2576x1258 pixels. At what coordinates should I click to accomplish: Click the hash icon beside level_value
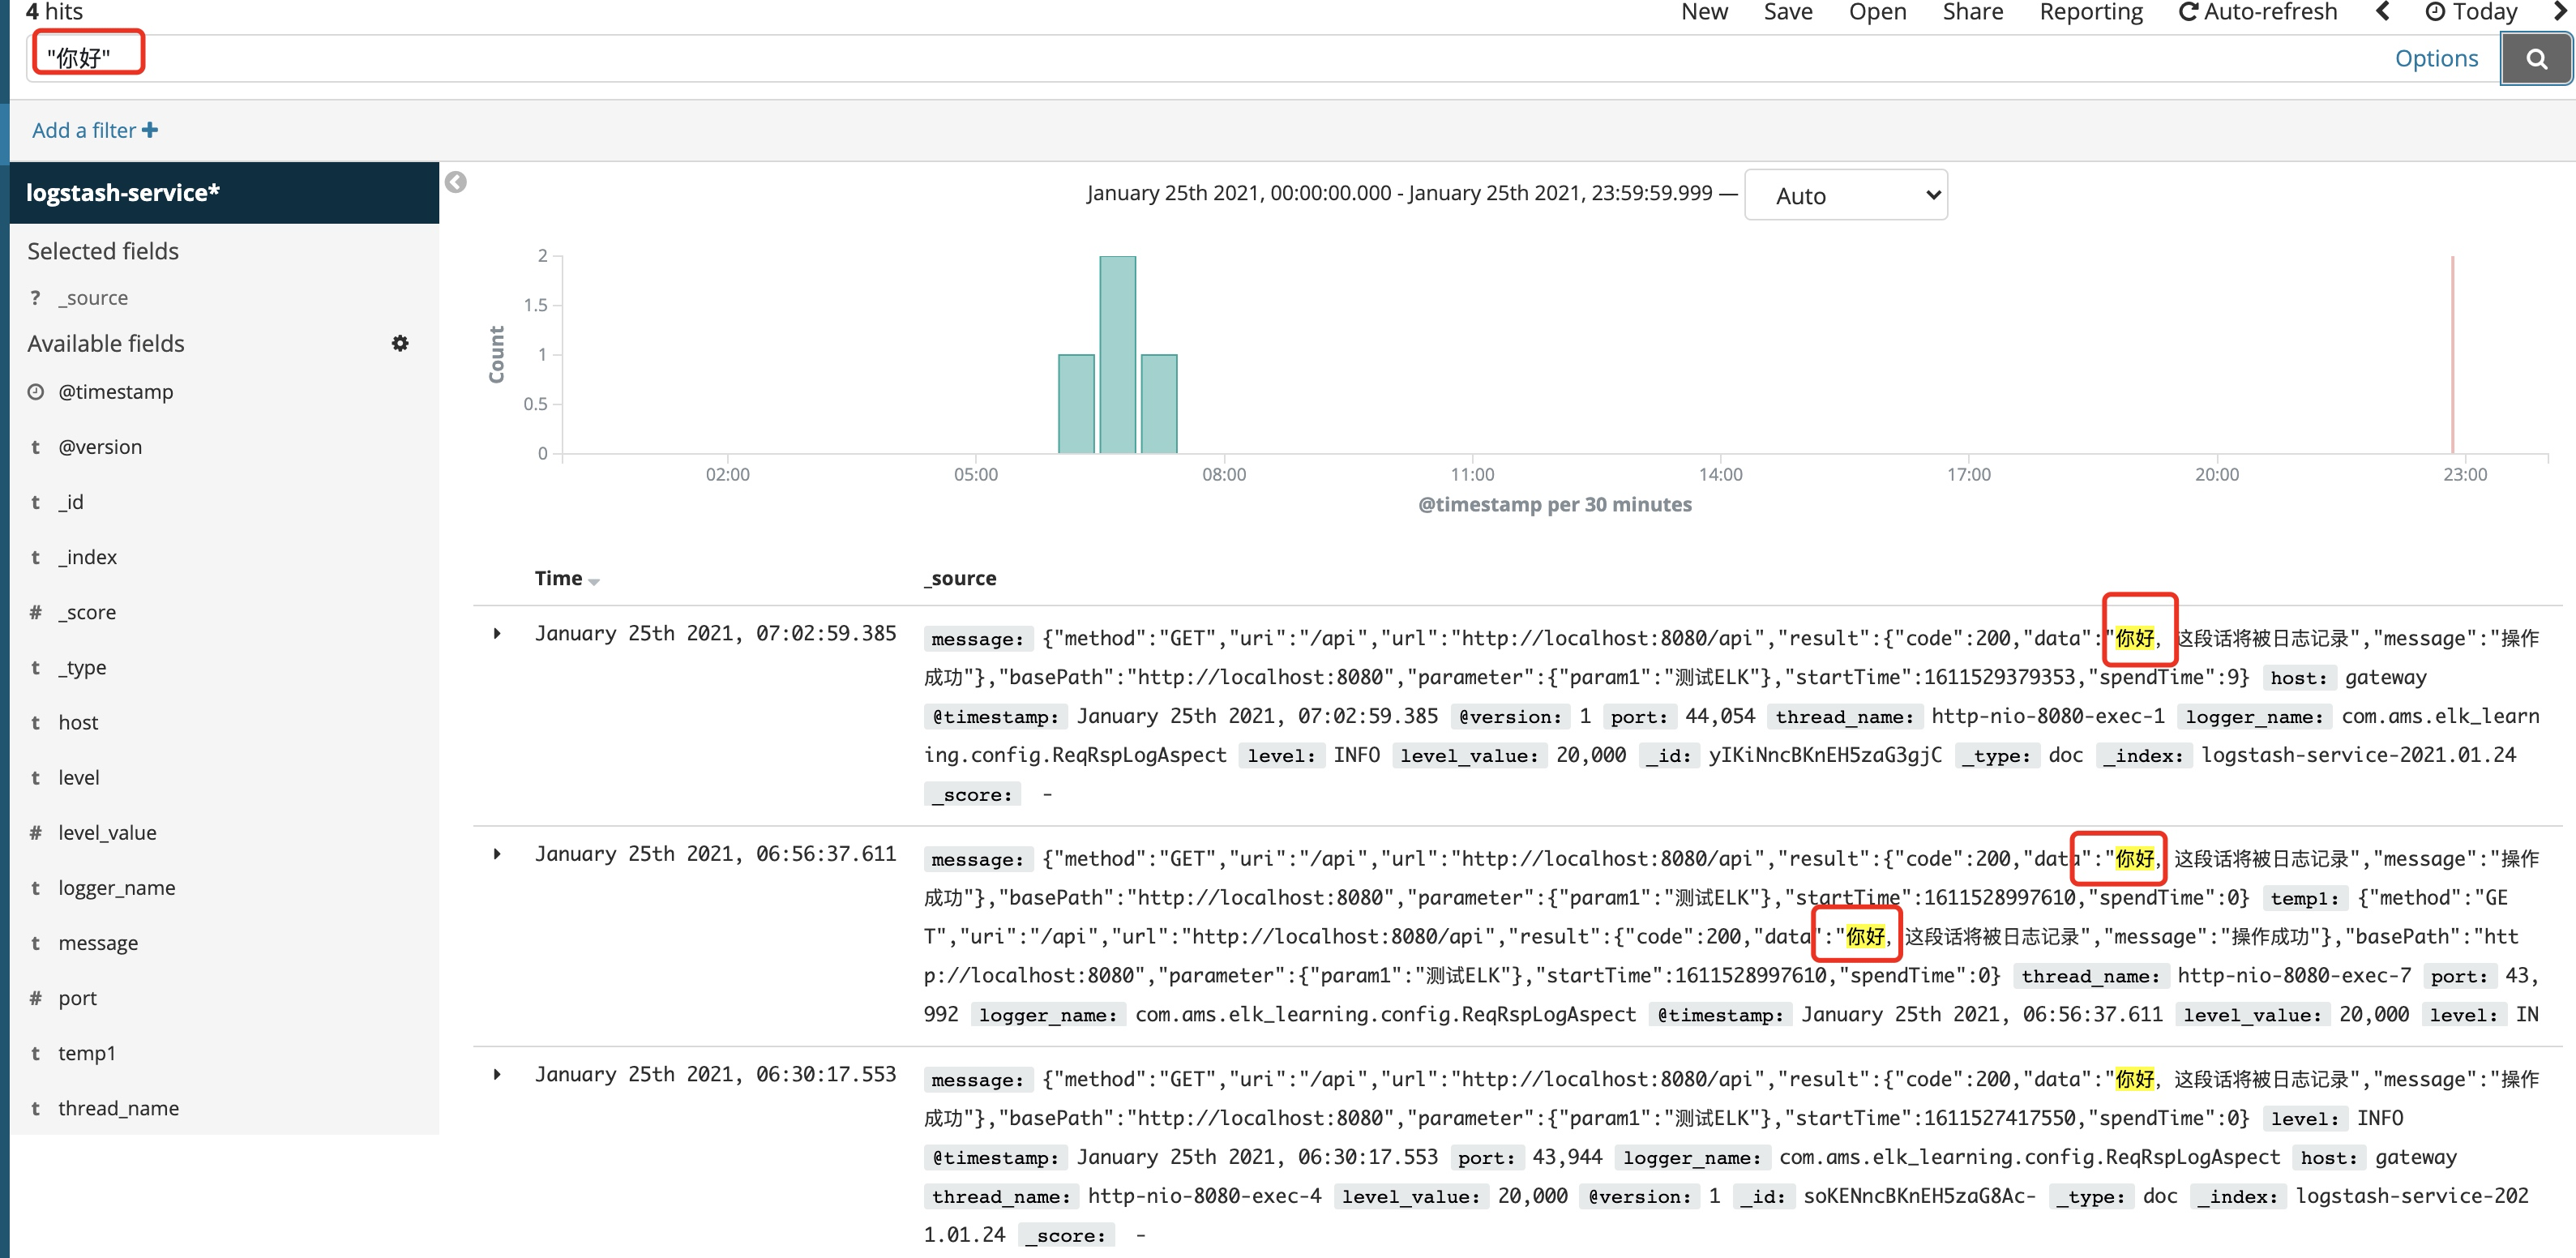(36, 832)
